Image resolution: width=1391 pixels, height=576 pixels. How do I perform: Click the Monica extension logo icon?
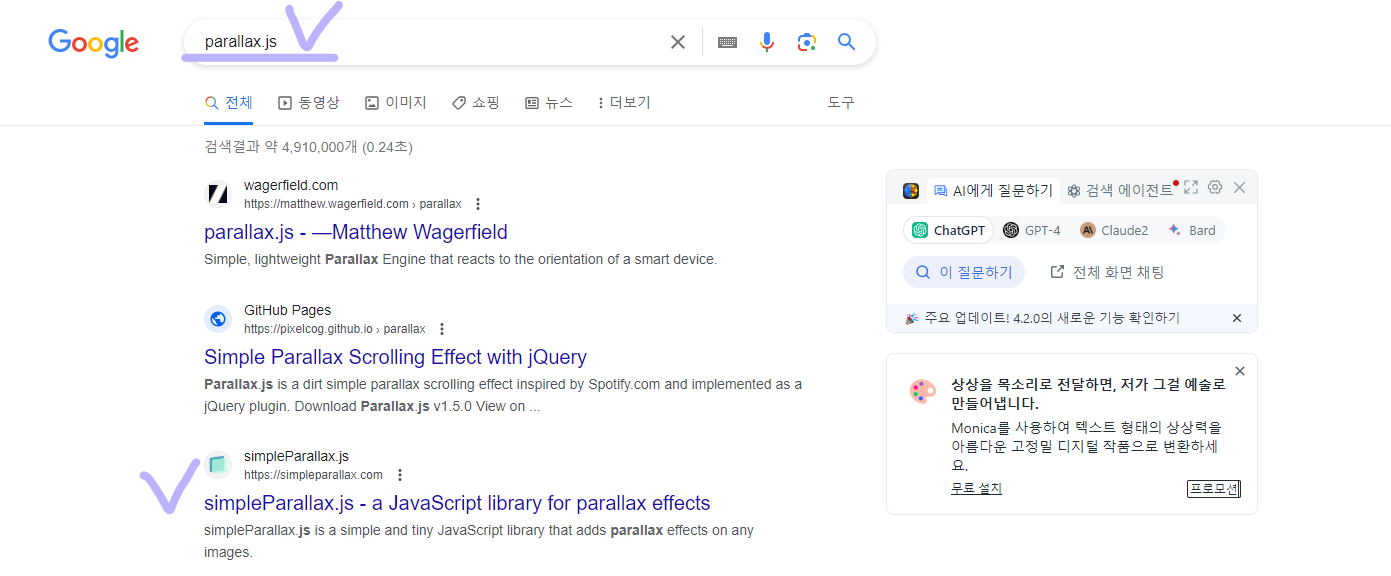click(x=911, y=190)
